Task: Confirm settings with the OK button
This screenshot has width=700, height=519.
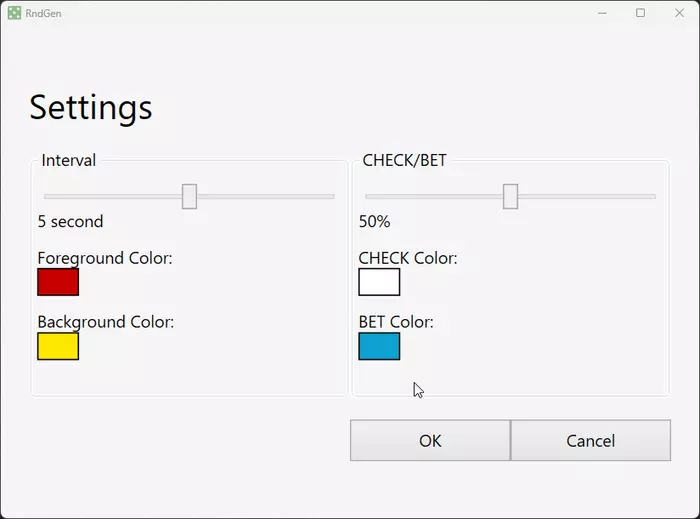Action: [x=430, y=440]
